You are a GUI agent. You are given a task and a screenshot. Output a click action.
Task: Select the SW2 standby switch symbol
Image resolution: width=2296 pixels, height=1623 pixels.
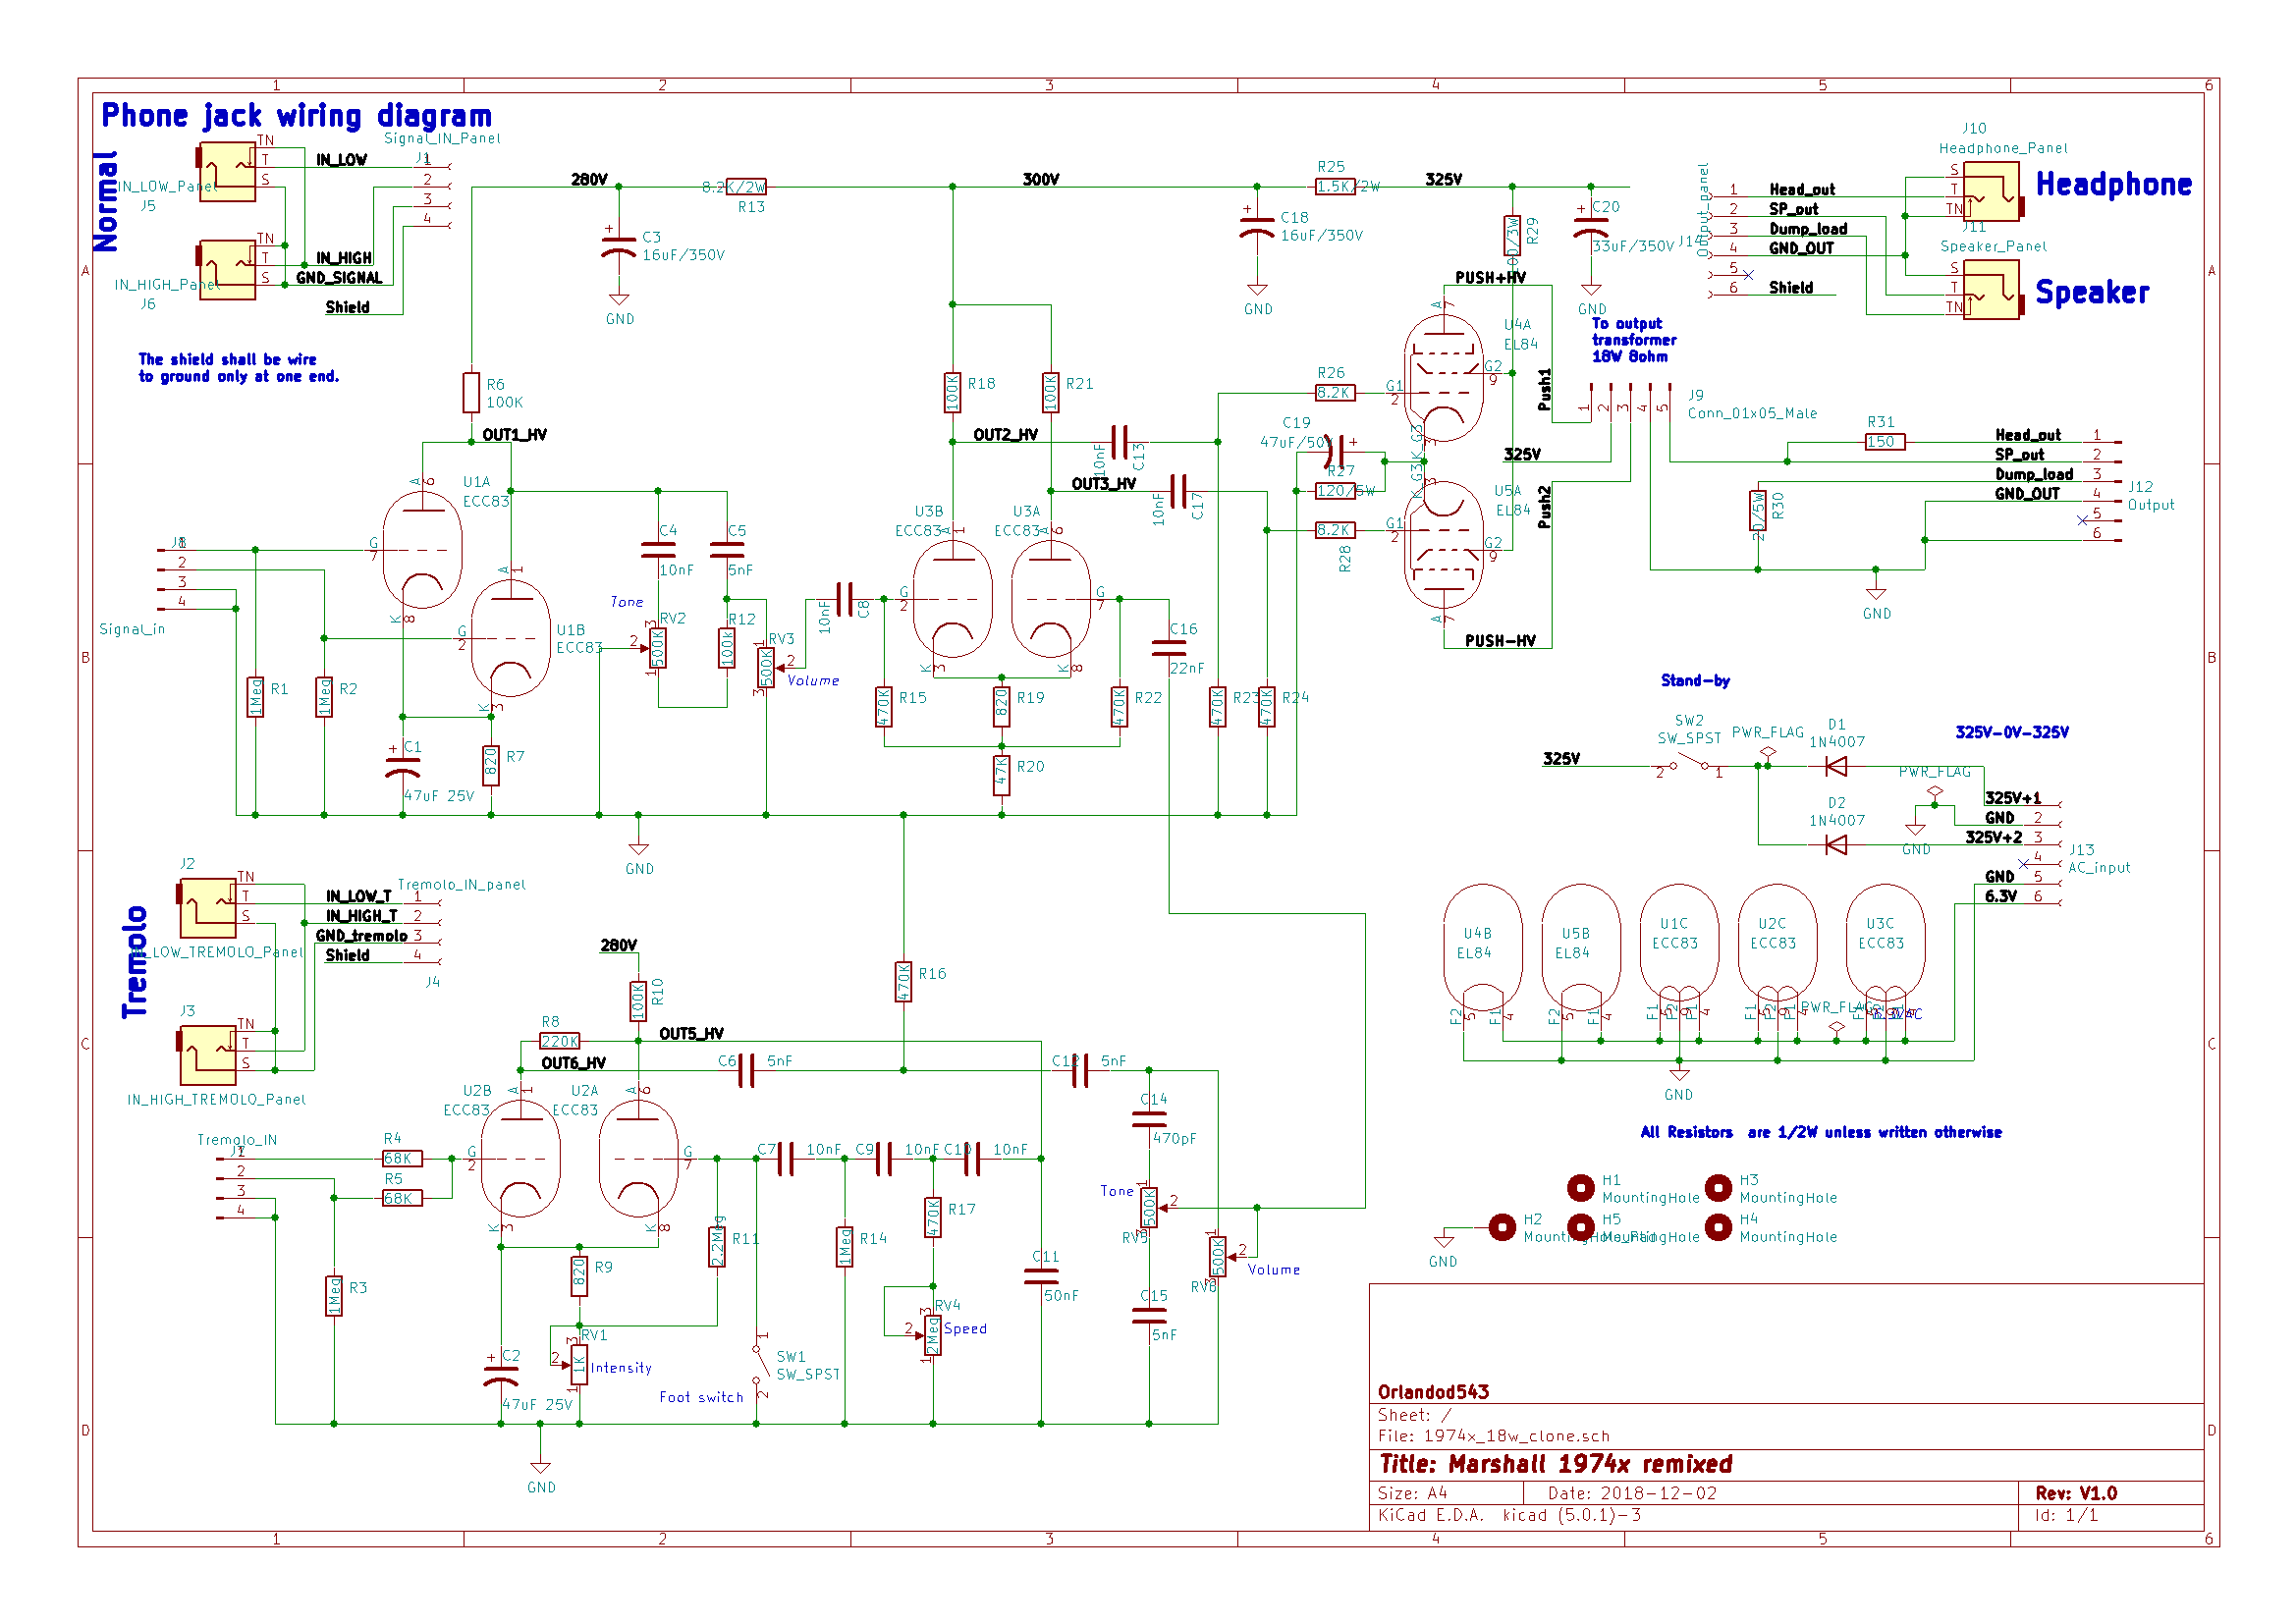[1689, 765]
